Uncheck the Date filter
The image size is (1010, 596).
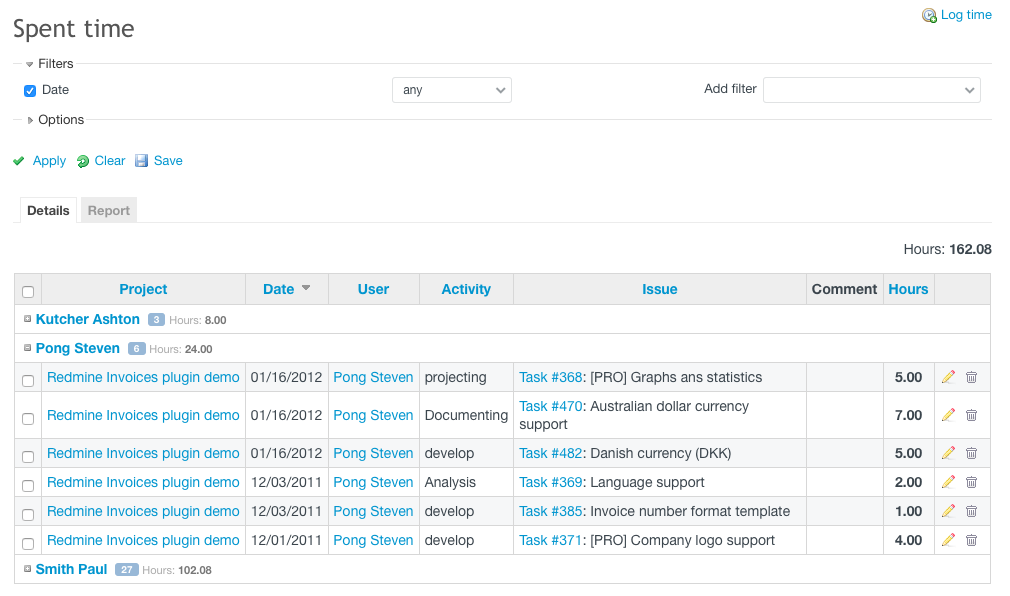[x=29, y=90]
